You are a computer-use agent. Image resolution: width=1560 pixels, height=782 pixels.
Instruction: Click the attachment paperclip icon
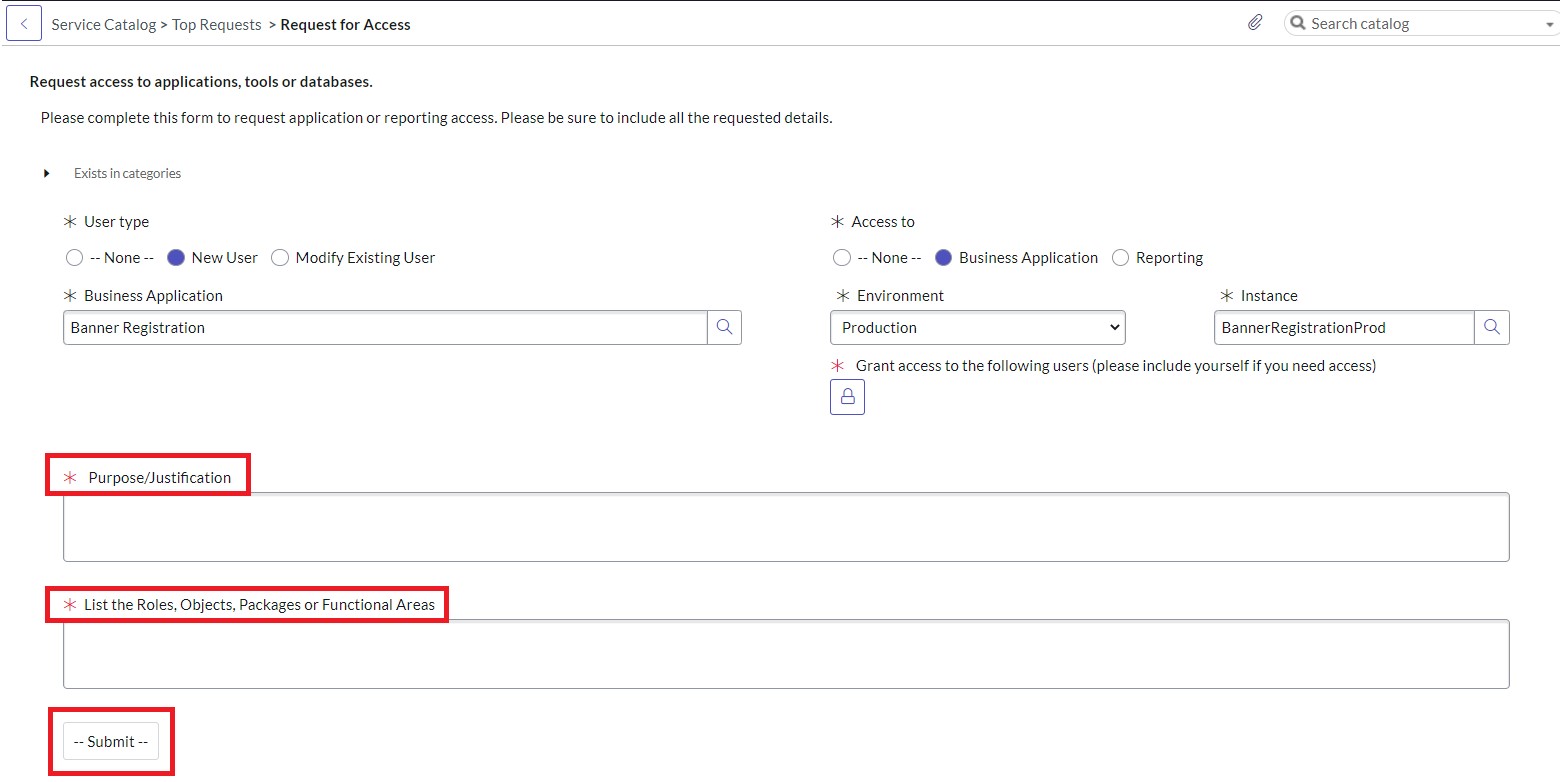tap(1255, 21)
